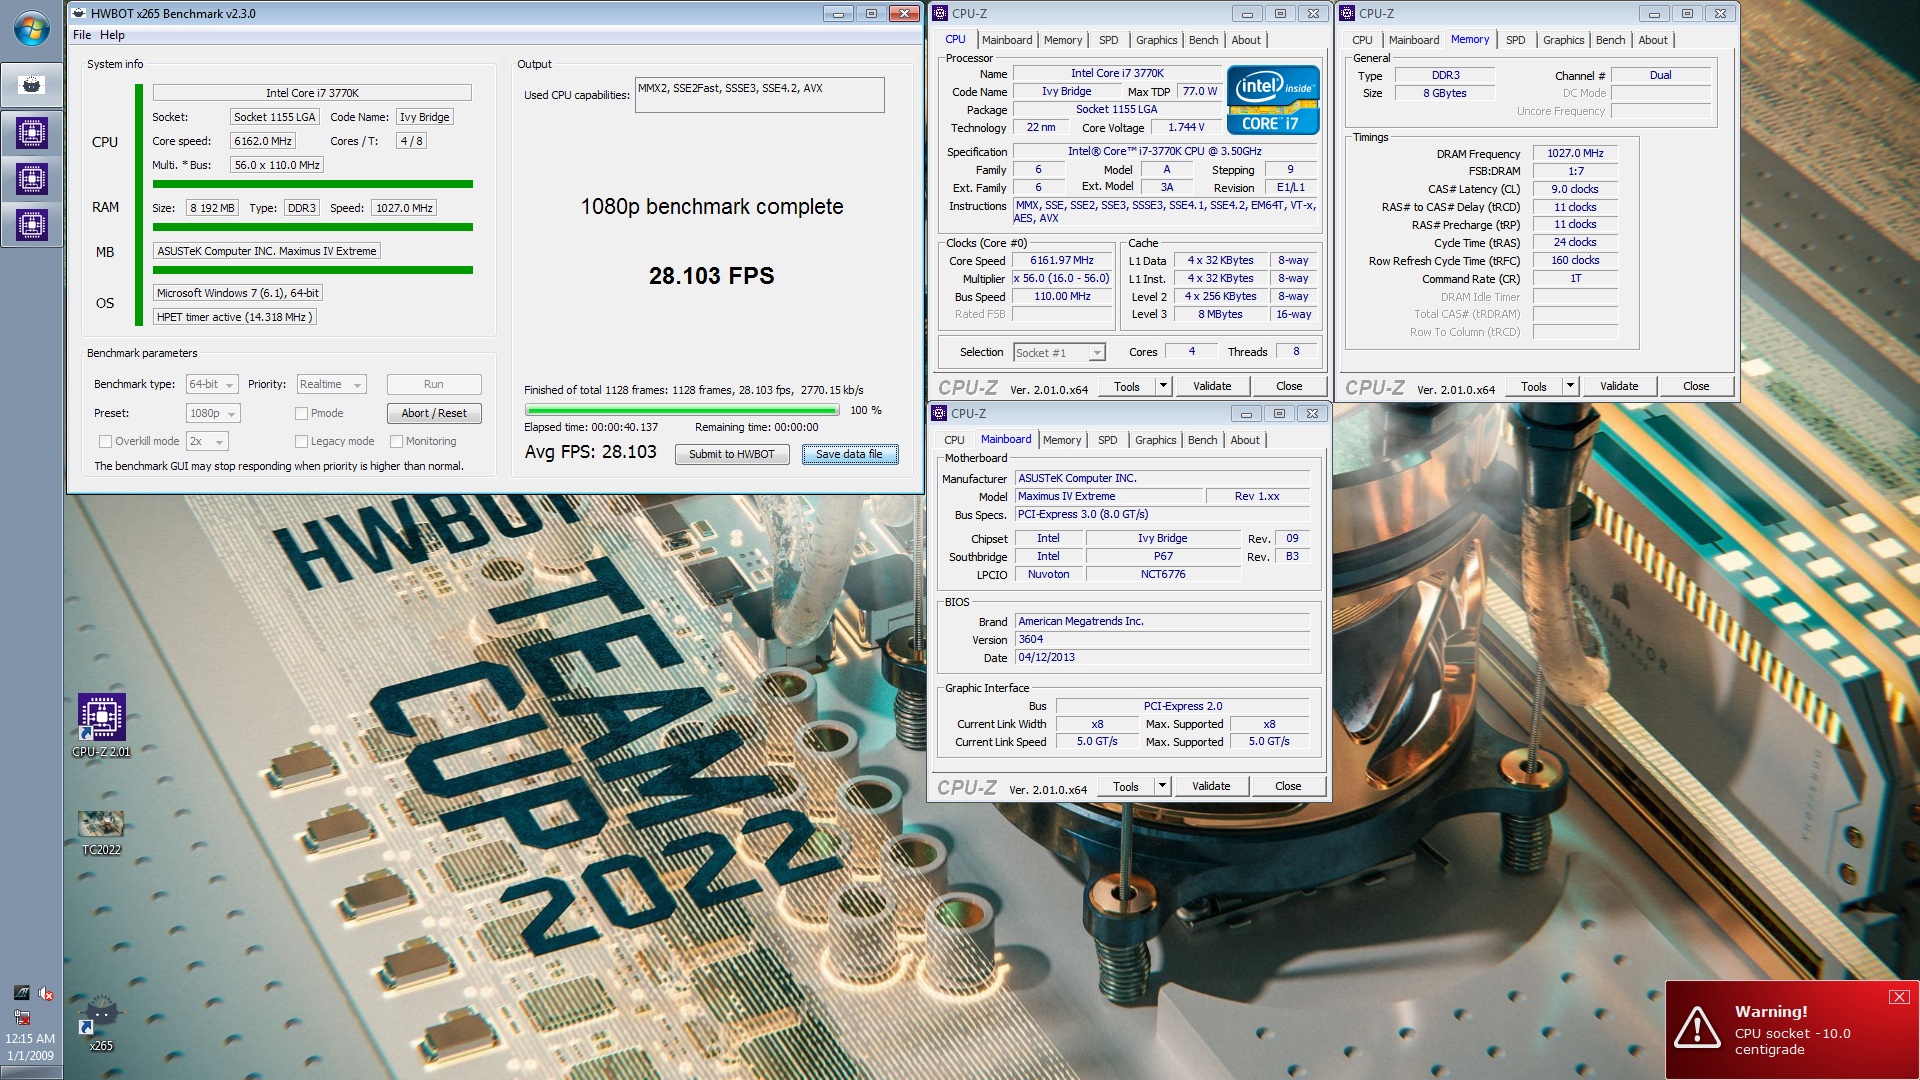Click title bar icon of CPU-Z Mainboard window
Image resolution: width=1920 pixels, height=1080 pixels.
(x=939, y=413)
